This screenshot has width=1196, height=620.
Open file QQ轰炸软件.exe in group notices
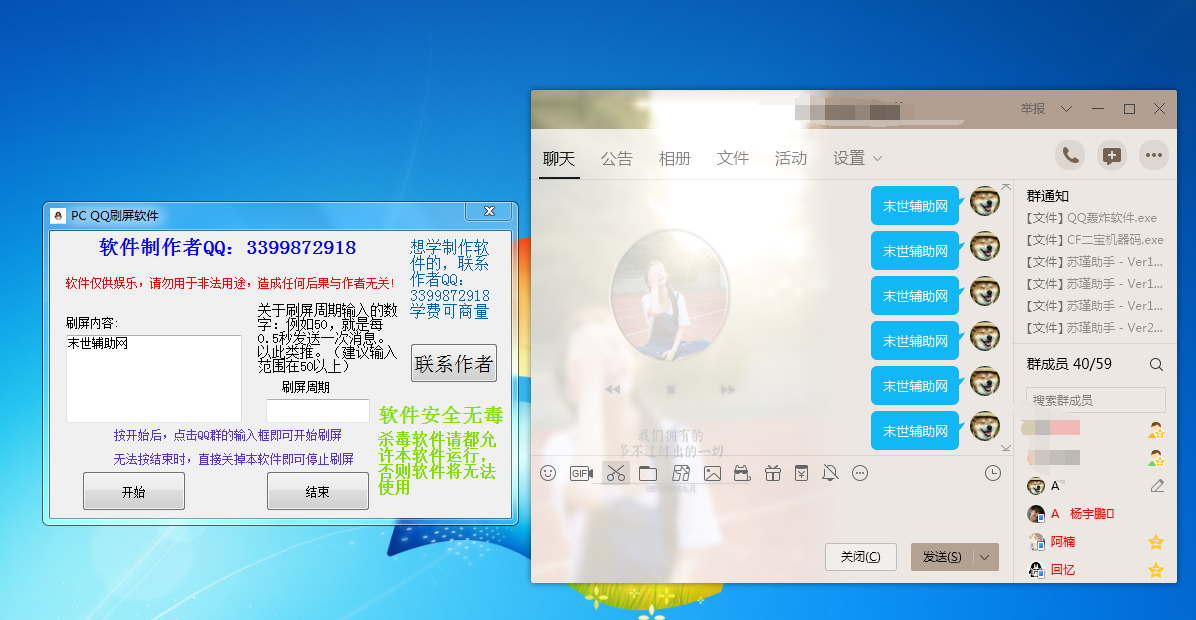coord(1092,218)
